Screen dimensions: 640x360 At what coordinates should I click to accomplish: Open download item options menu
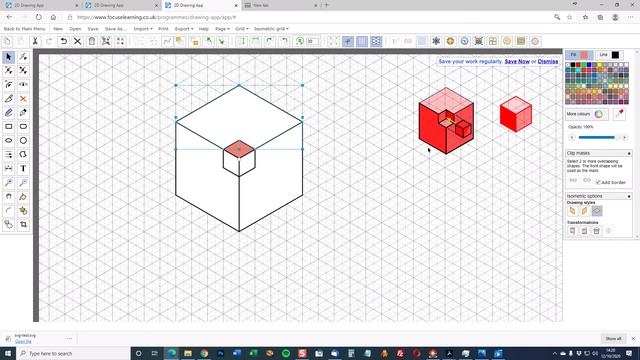point(69,338)
